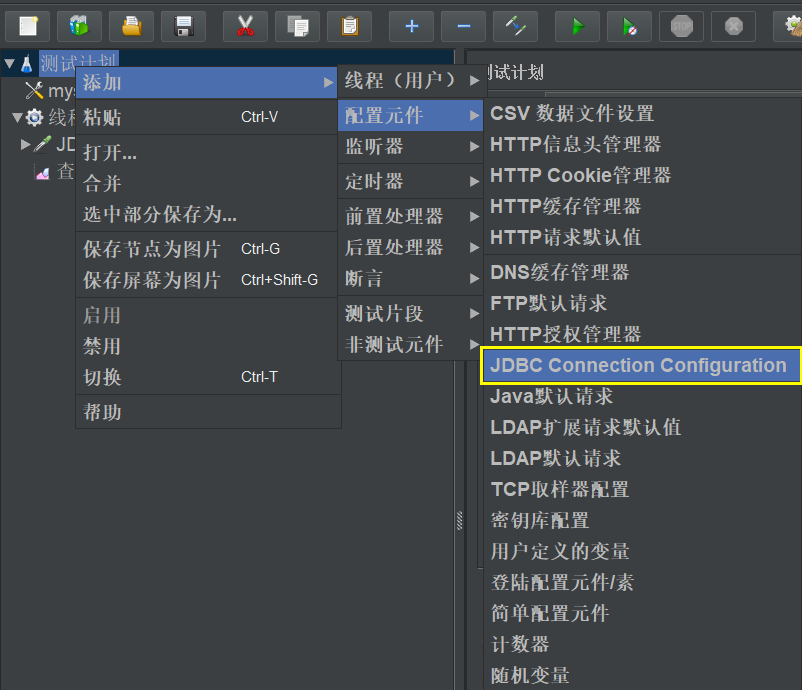This screenshot has width=802, height=690.
Task: Click the flask icon of test plan node
Action: pos(27,63)
